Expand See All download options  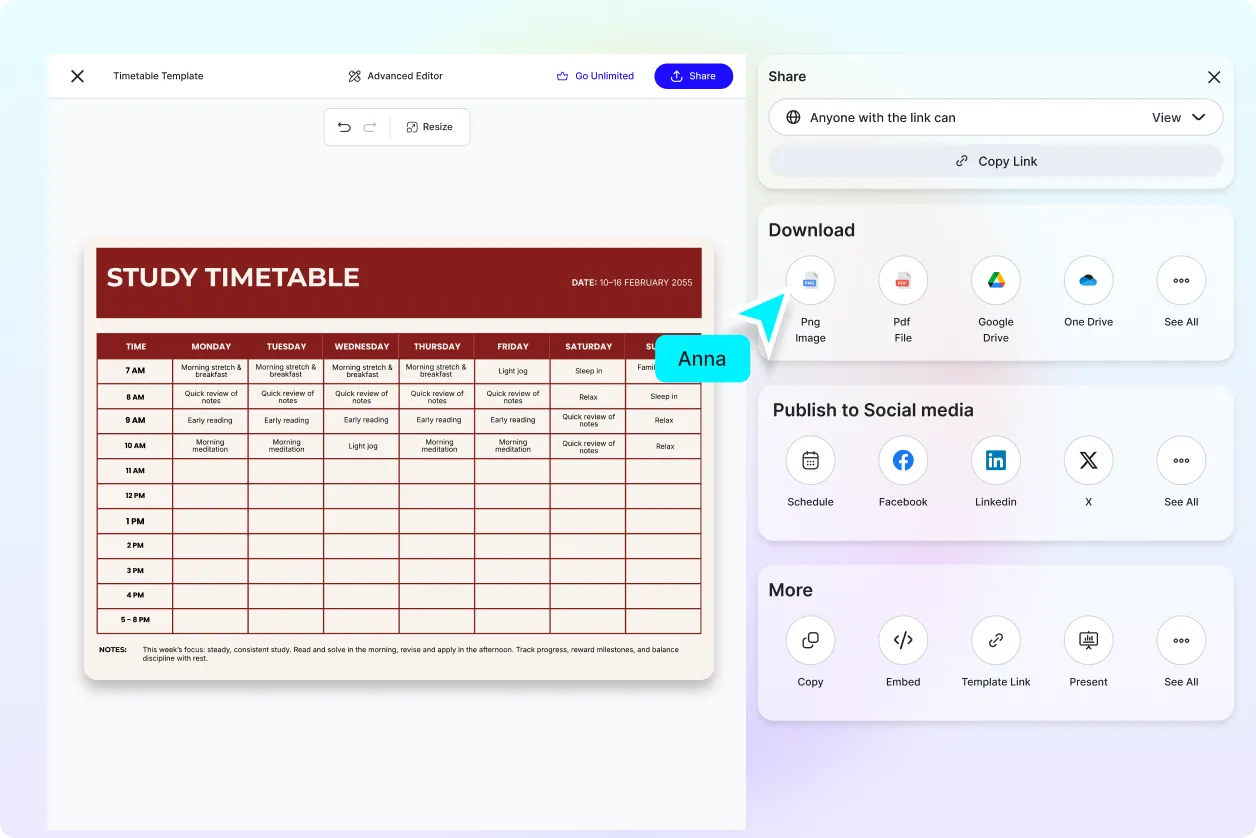coord(1181,280)
